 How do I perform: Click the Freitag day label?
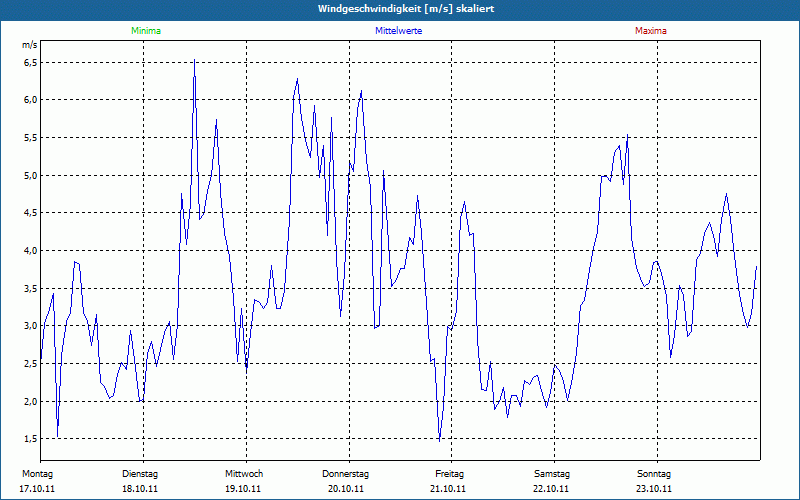(449, 474)
